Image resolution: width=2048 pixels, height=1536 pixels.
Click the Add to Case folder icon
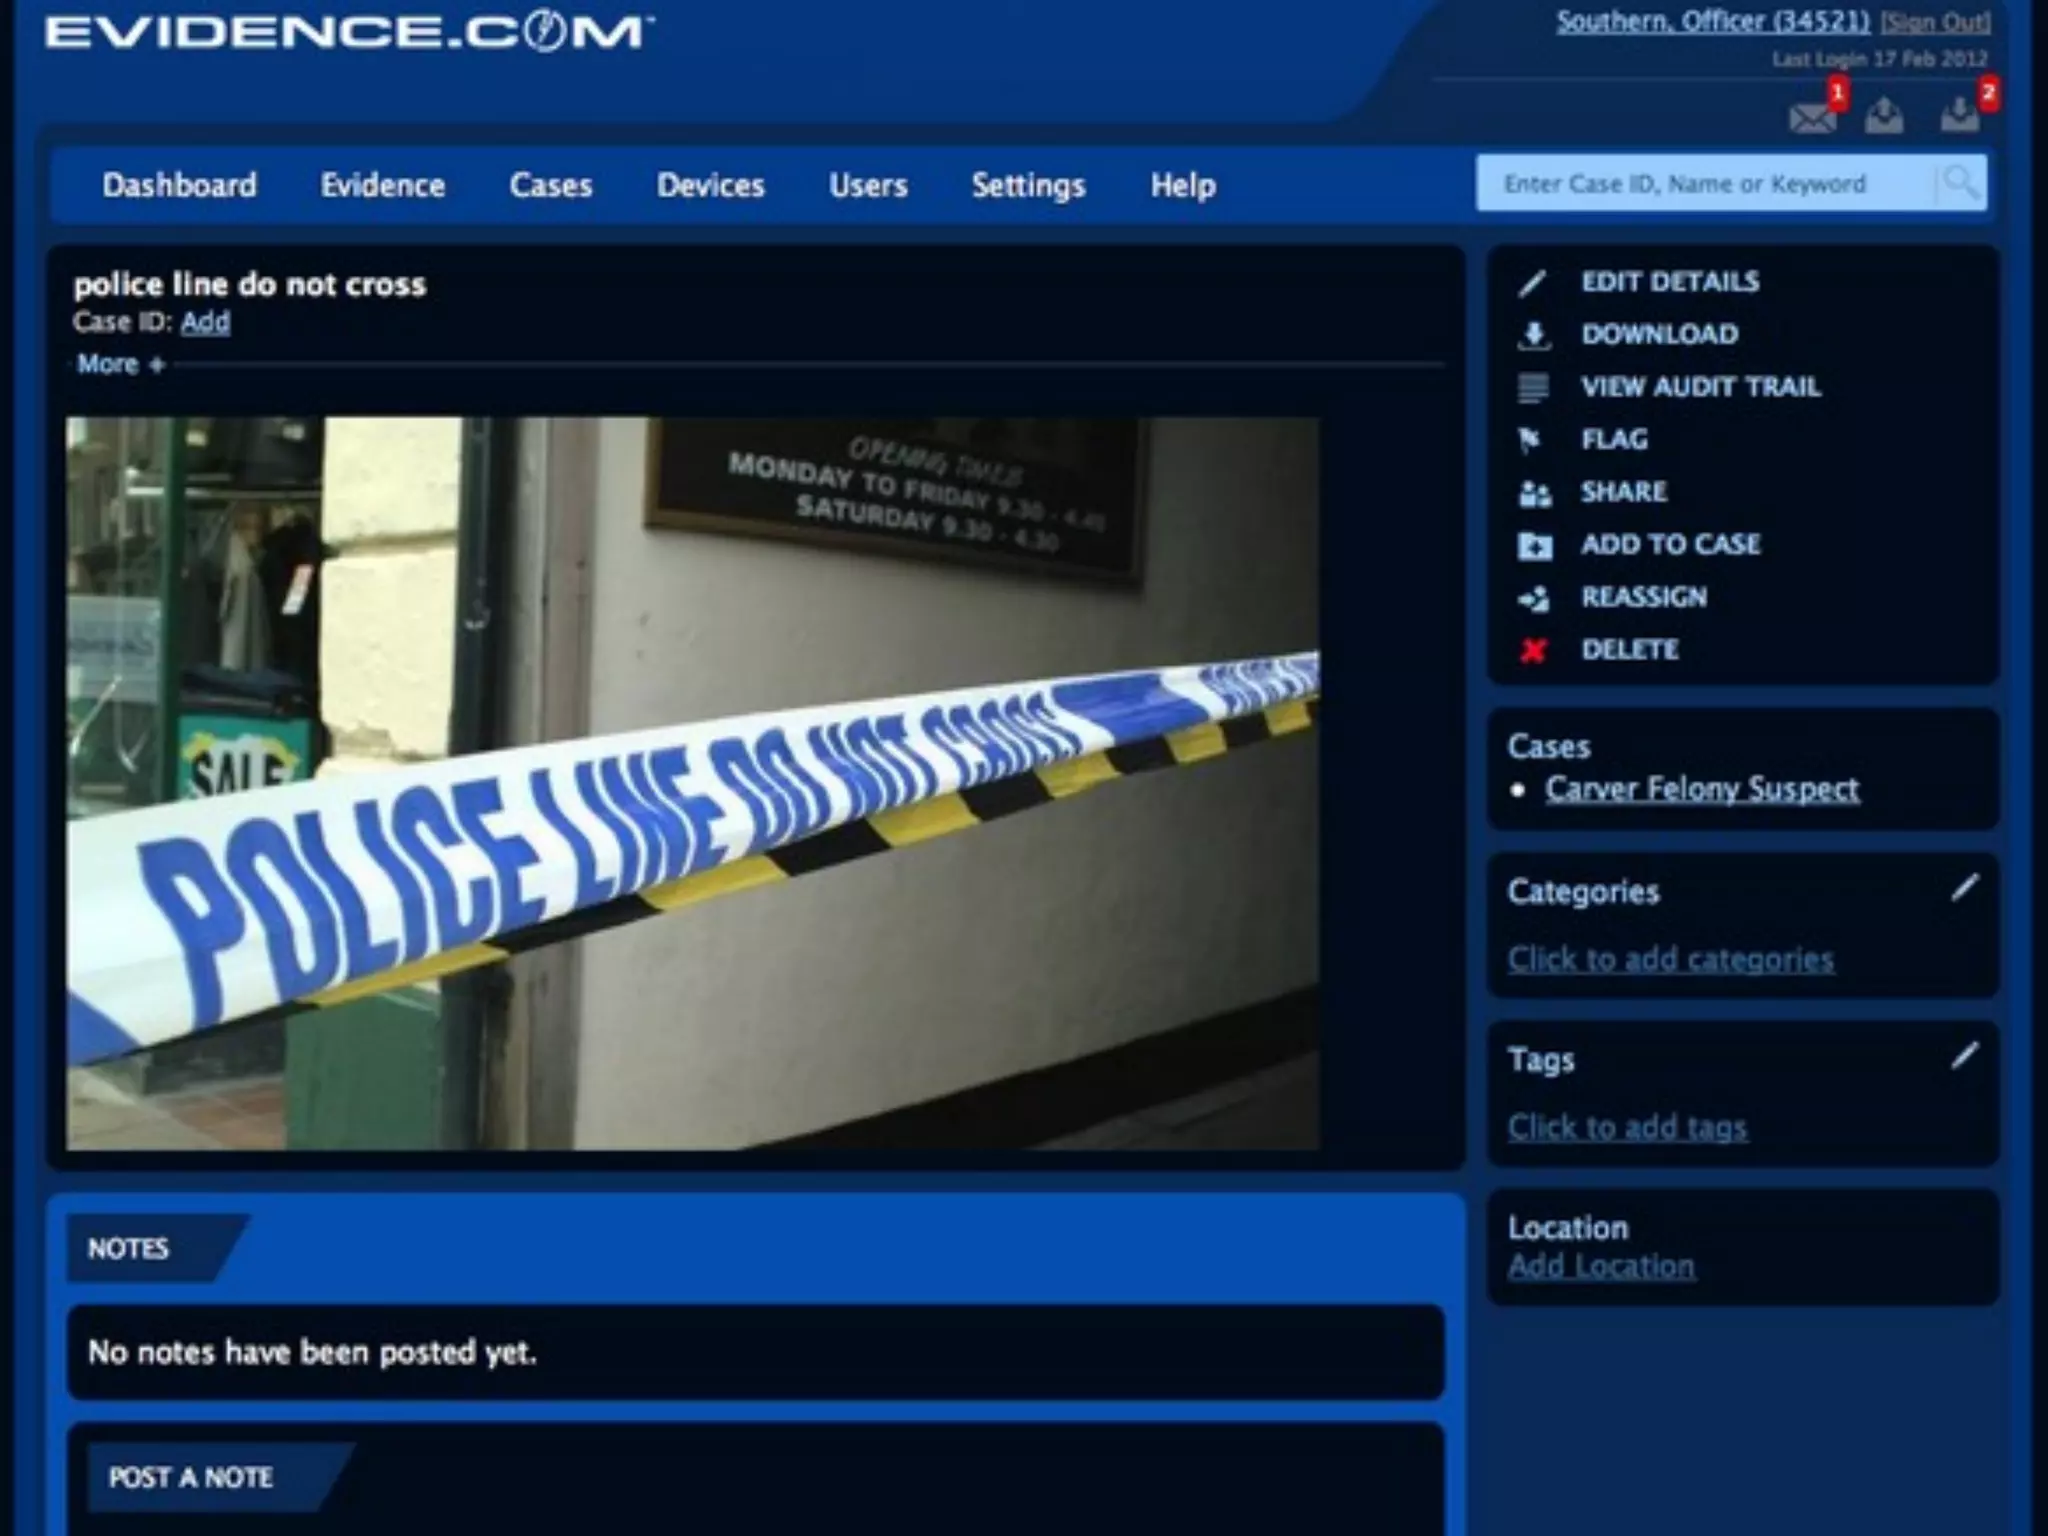point(1535,546)
